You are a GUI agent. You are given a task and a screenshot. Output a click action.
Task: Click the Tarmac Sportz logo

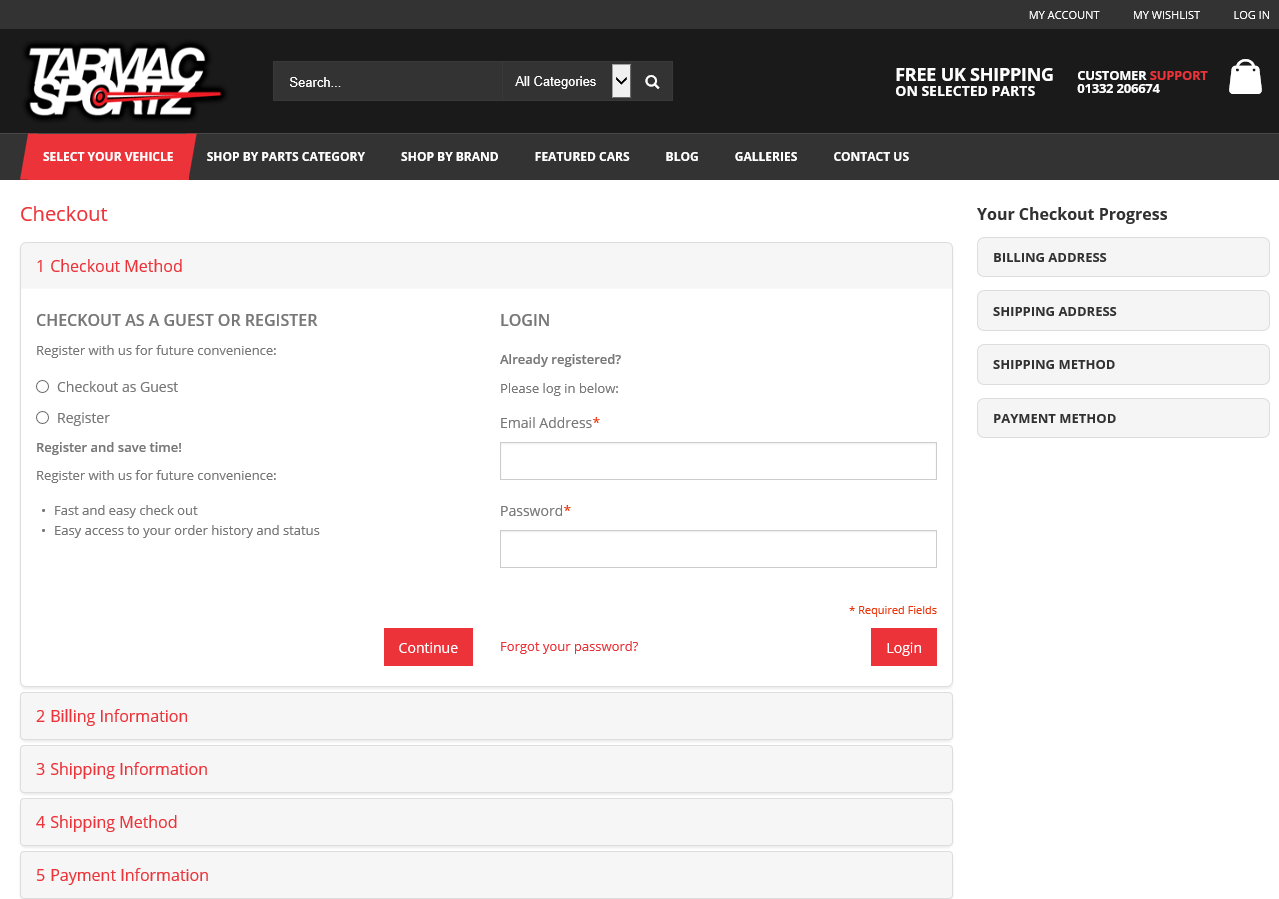click(124, 81)
